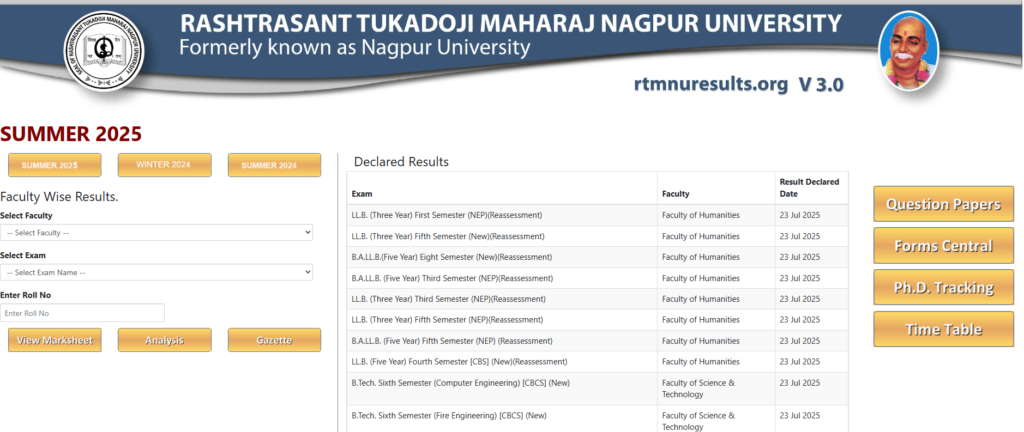Viewport: 1024px width, 432px height.
Task: Click the Exam column header
Action: 502,188
